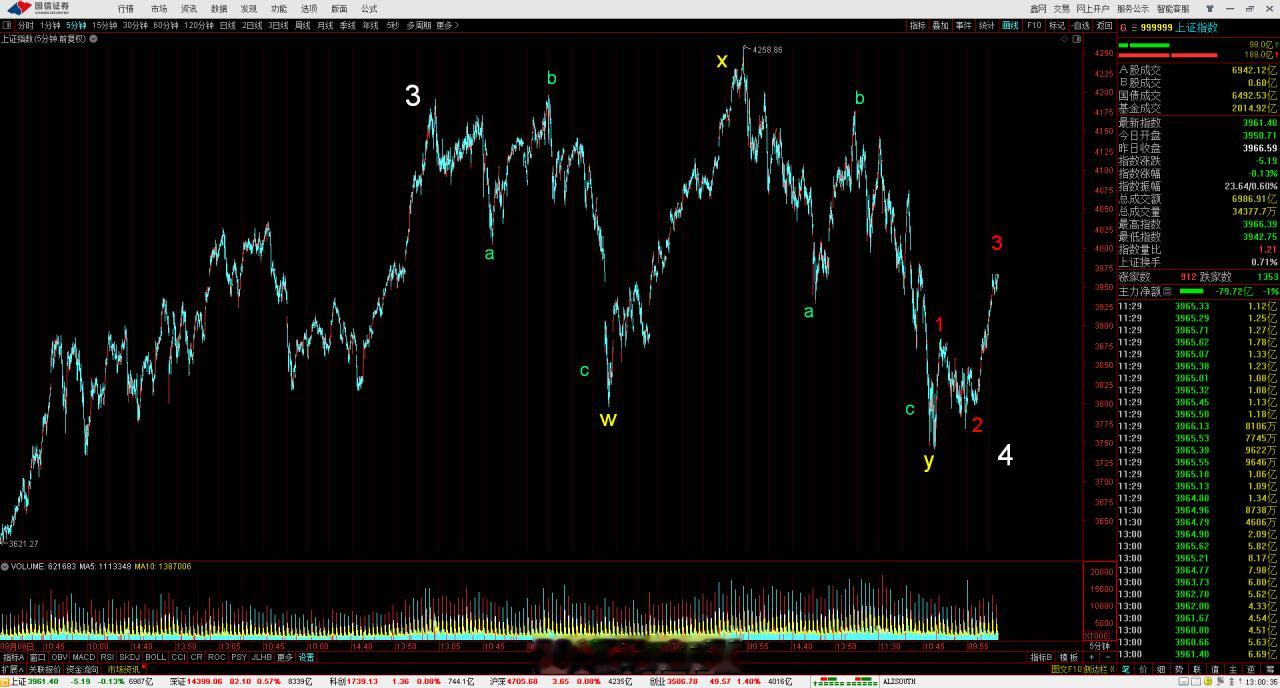This screenshot has height=688, width=1280.
Task: Select the PSY indicator
Action: point(239,657)
